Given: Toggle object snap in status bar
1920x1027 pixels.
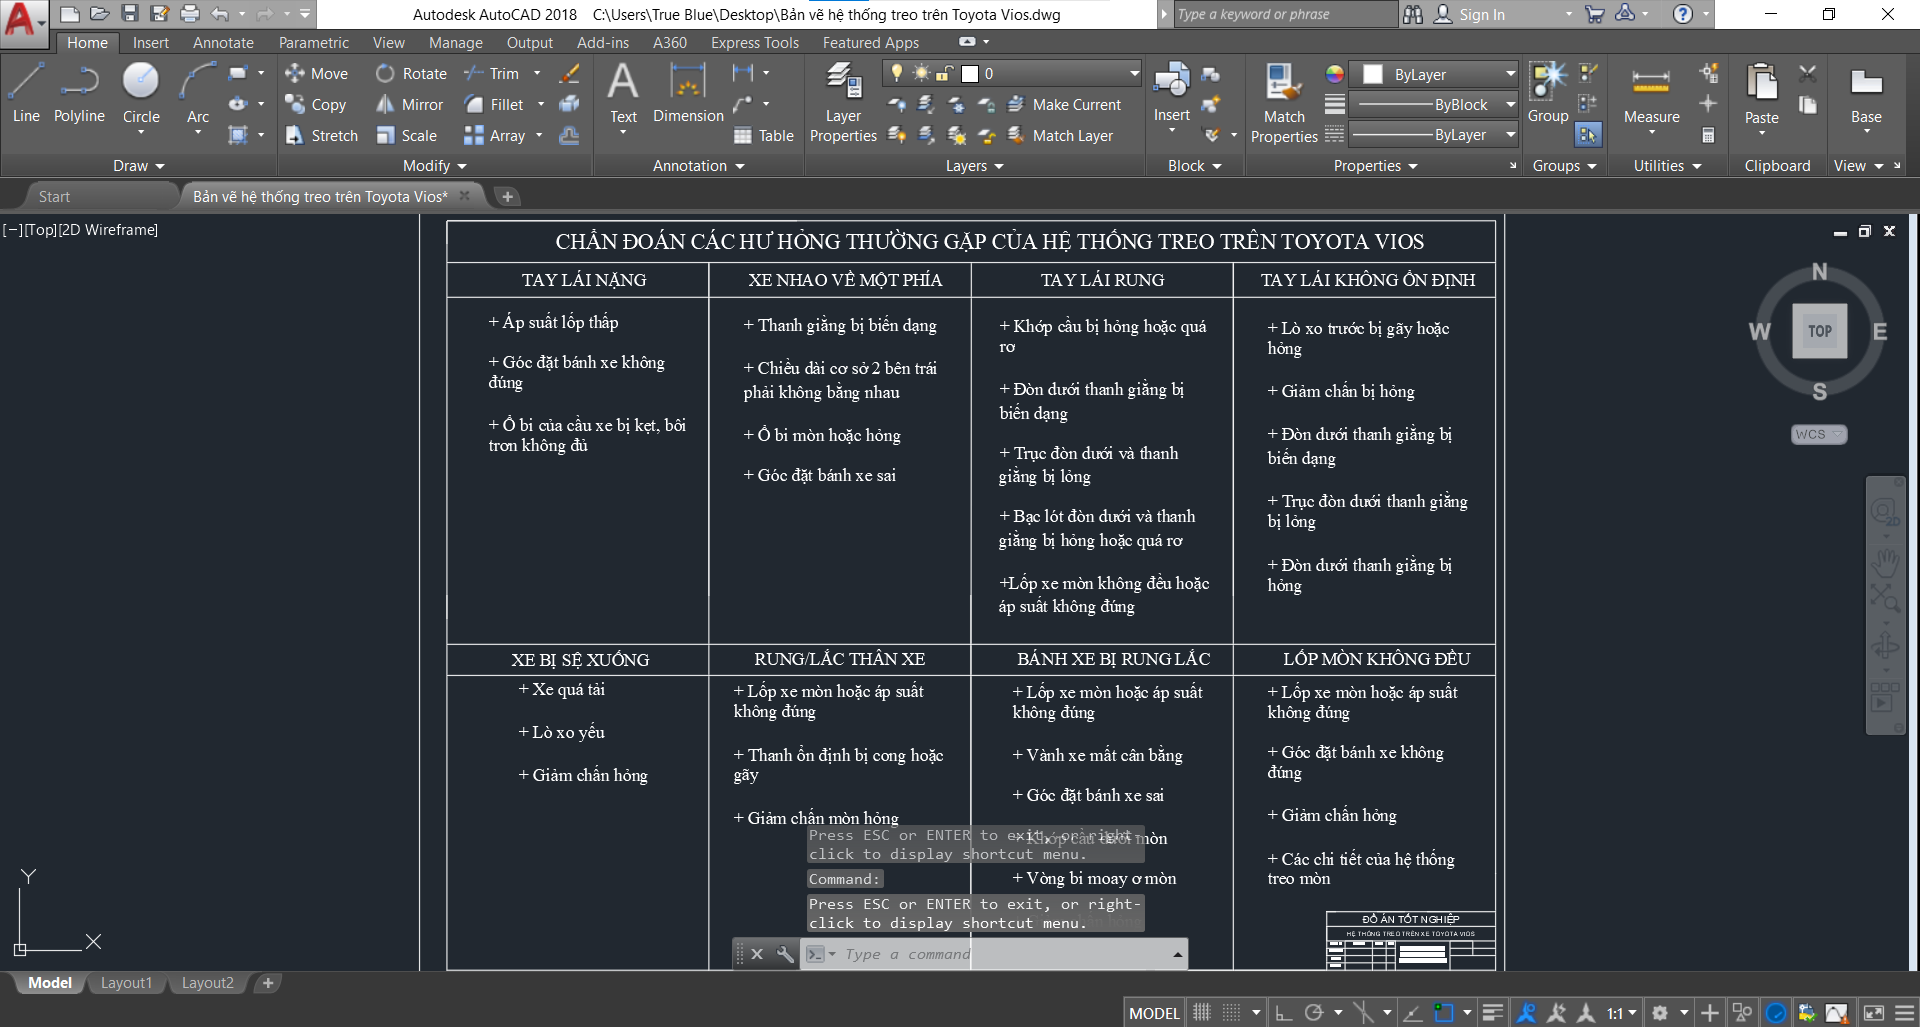Looking at the screenshot, I should (1444, 1013).
